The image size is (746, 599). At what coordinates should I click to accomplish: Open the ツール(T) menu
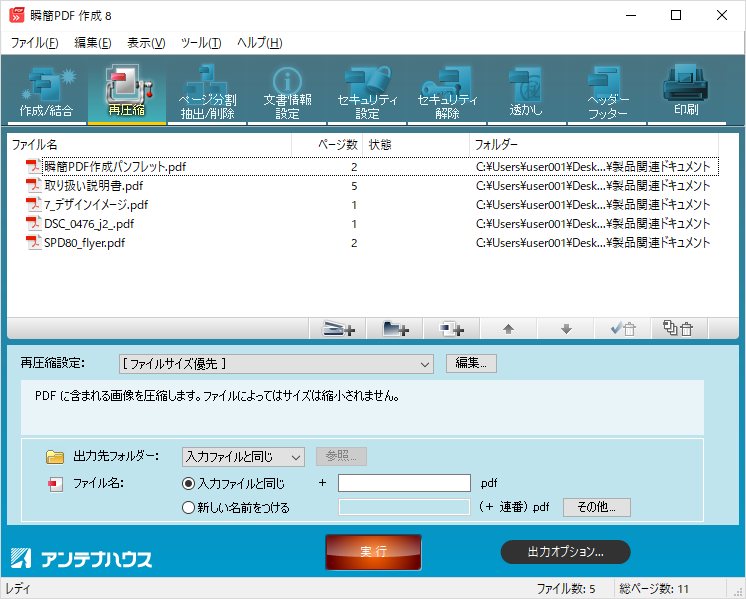201,43
